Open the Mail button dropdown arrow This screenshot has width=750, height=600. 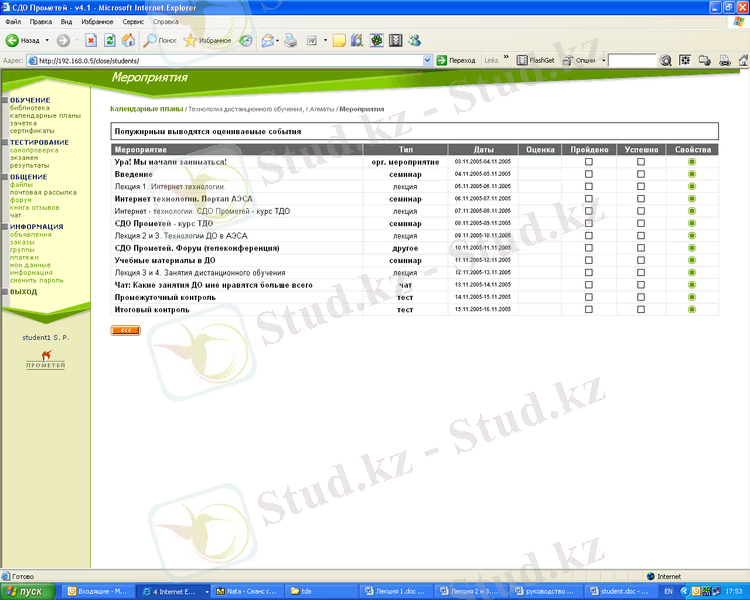(277, 41)
